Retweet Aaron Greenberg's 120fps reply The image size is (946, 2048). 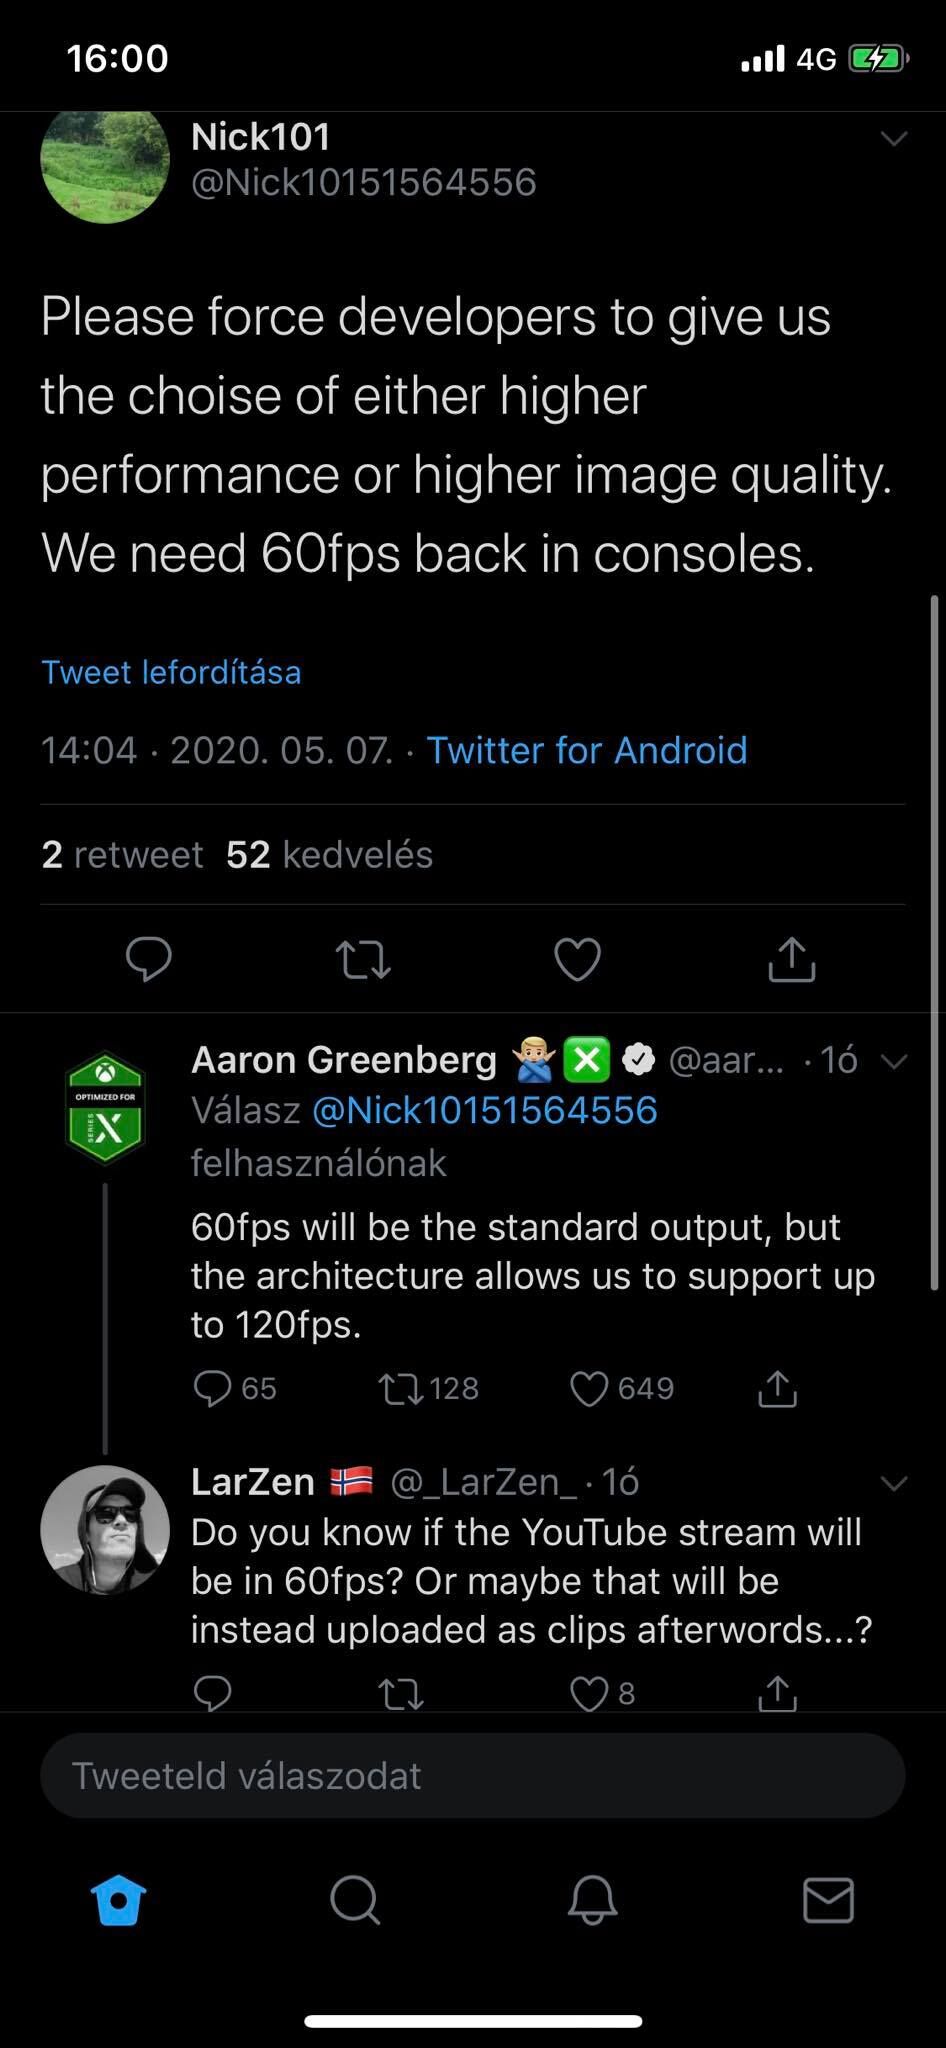(402, 1388)
